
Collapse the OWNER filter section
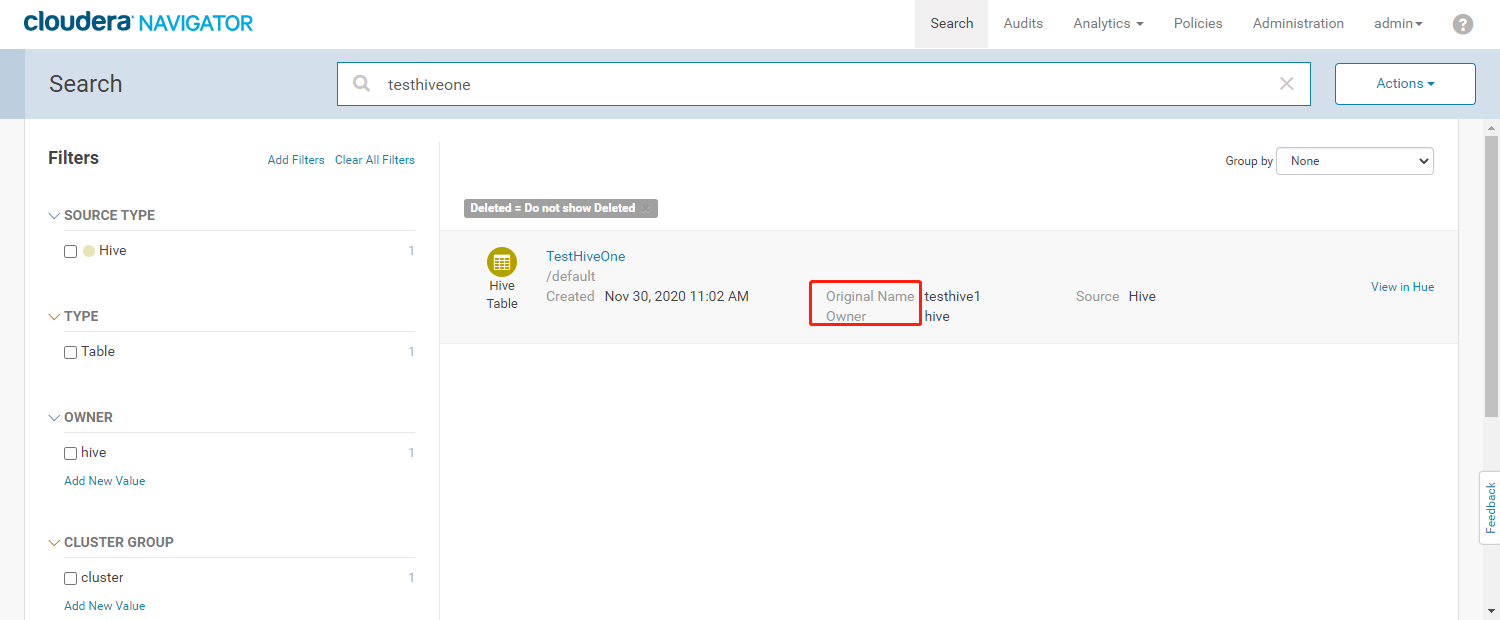pos(54,418)
